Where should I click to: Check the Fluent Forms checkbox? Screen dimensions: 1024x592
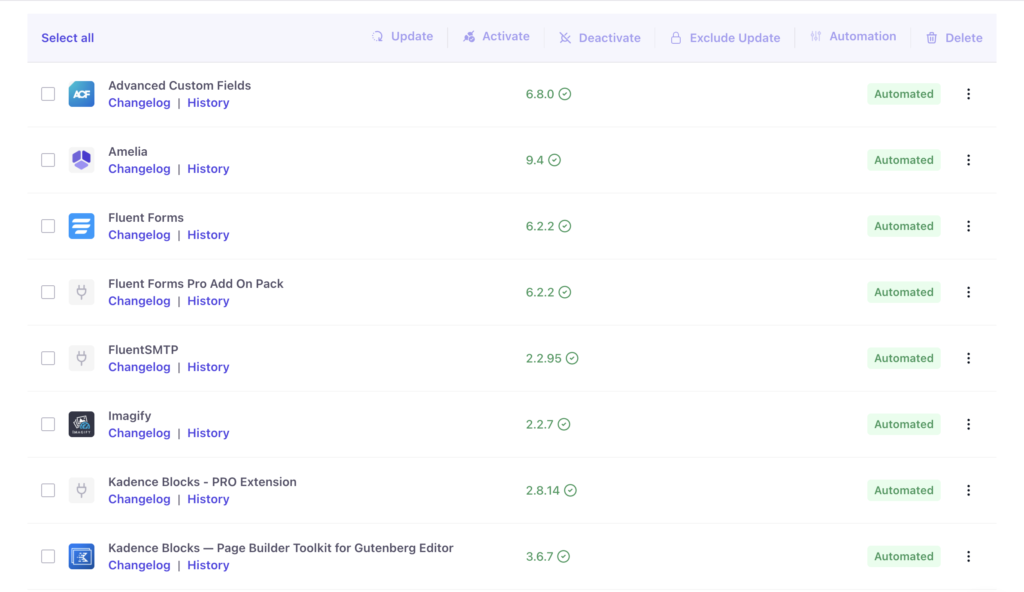48,226
